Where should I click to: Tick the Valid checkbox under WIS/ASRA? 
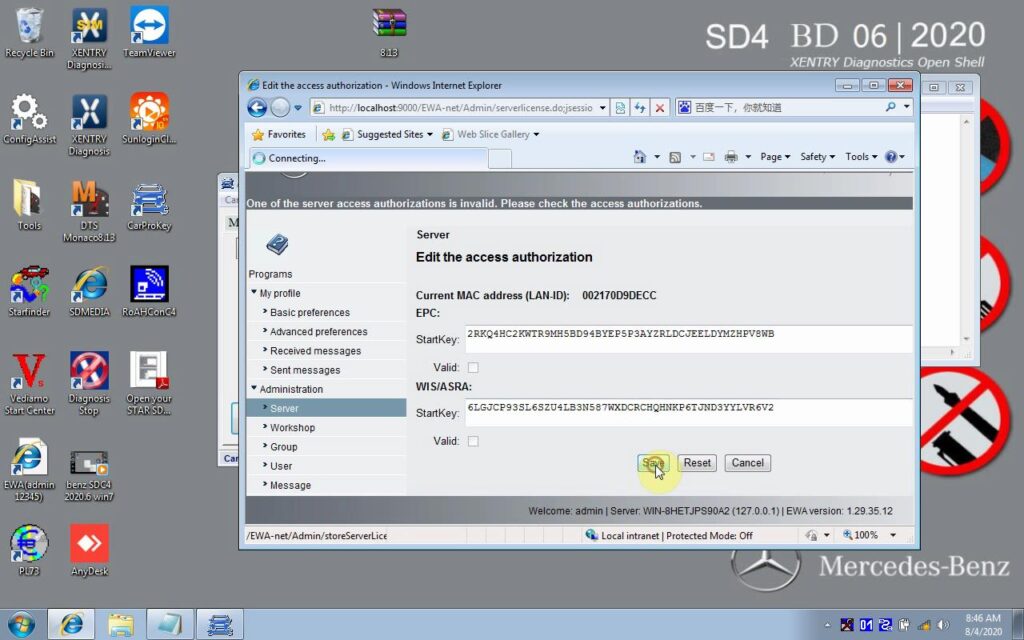473,441
